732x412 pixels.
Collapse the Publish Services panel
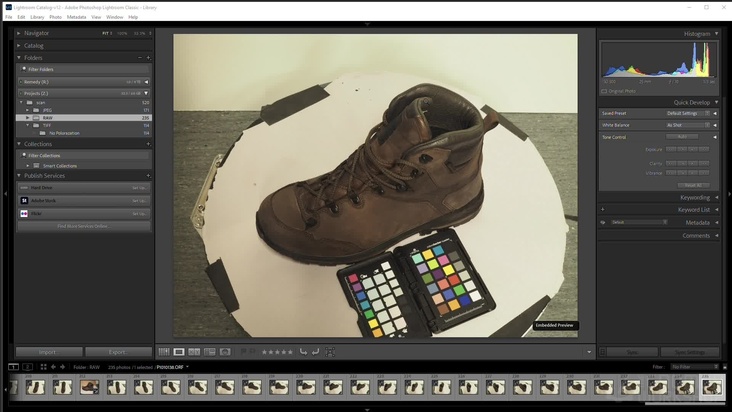(x=19, y=176)
